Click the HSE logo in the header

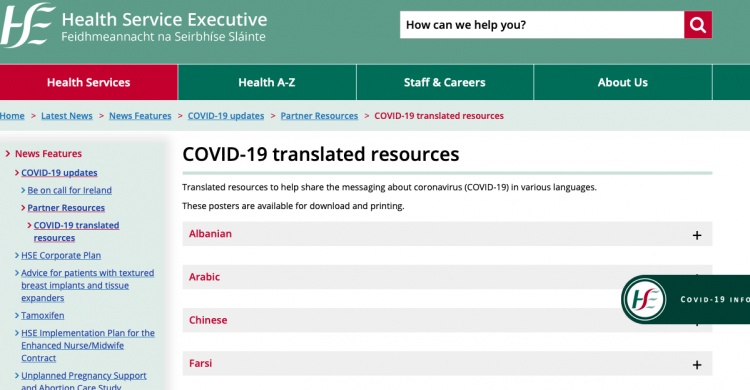point(27,25)
